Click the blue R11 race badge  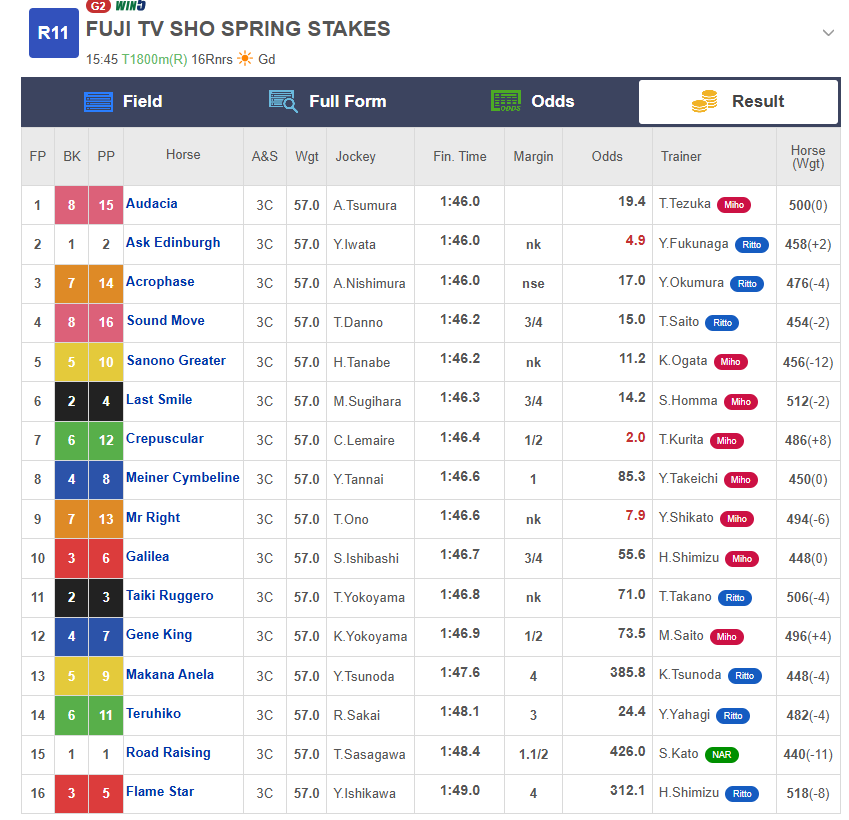pos(54,33)
